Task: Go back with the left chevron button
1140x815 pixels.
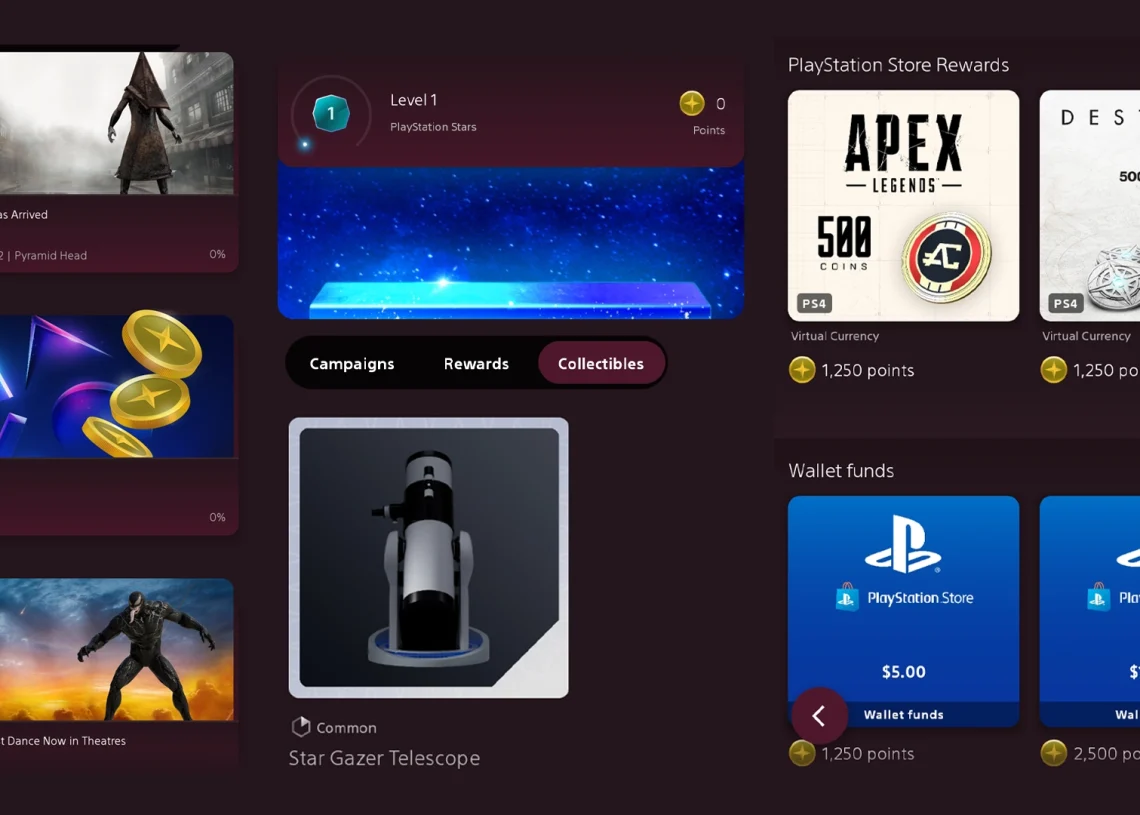Action: (x=819, y=716)
